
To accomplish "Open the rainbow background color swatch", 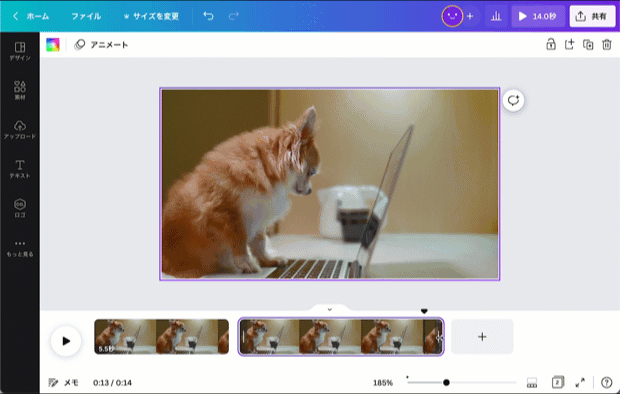I will pos(53,45).
